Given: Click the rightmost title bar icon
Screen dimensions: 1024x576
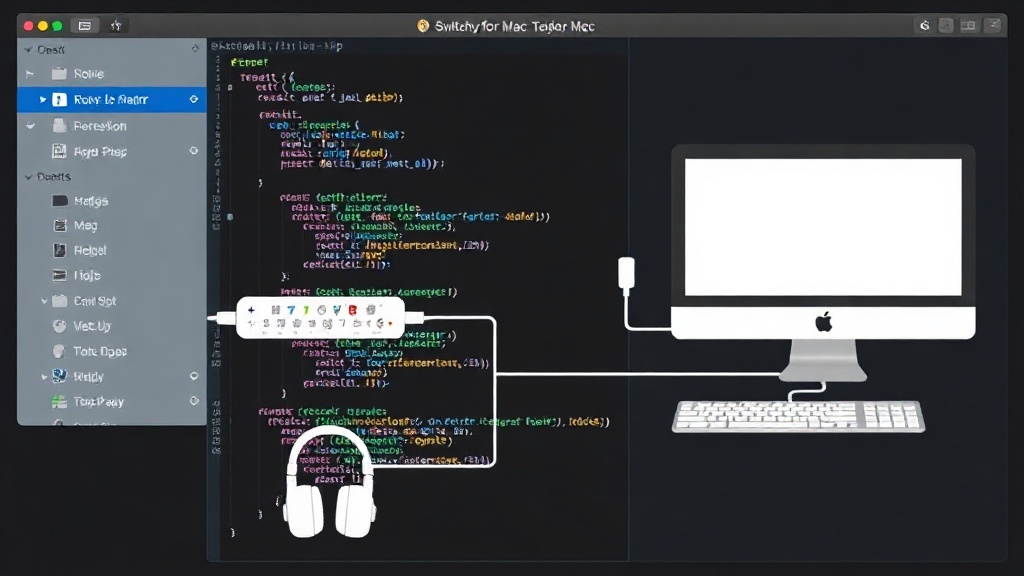Looking at the screenshot, I should tap(993, 25).
